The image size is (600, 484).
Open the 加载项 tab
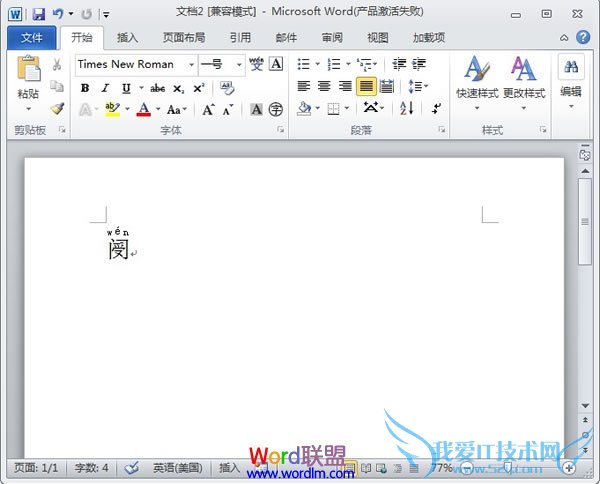(x=429, y=37)
